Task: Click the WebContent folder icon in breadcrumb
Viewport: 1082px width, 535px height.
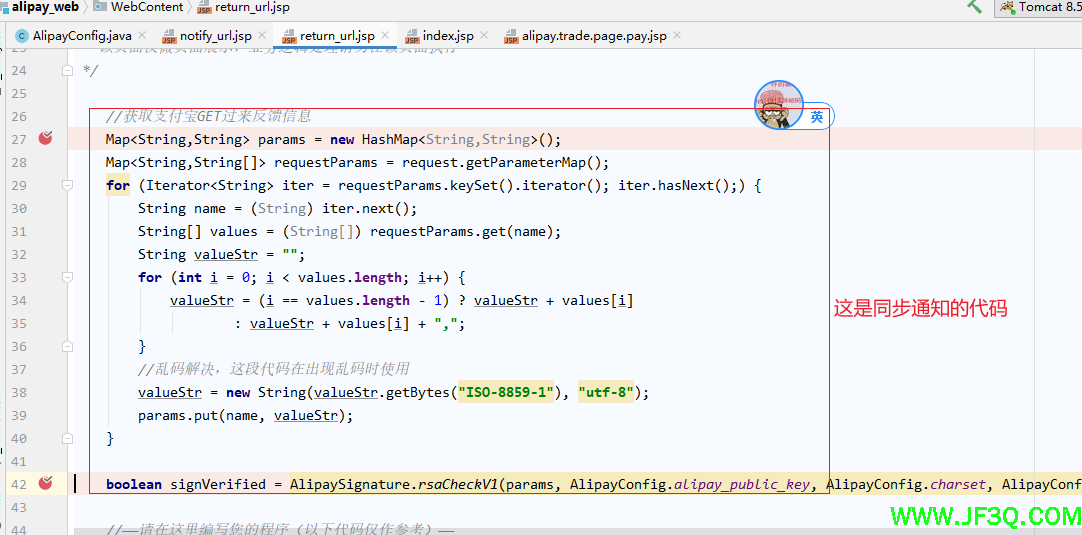Action: point(100,7)
